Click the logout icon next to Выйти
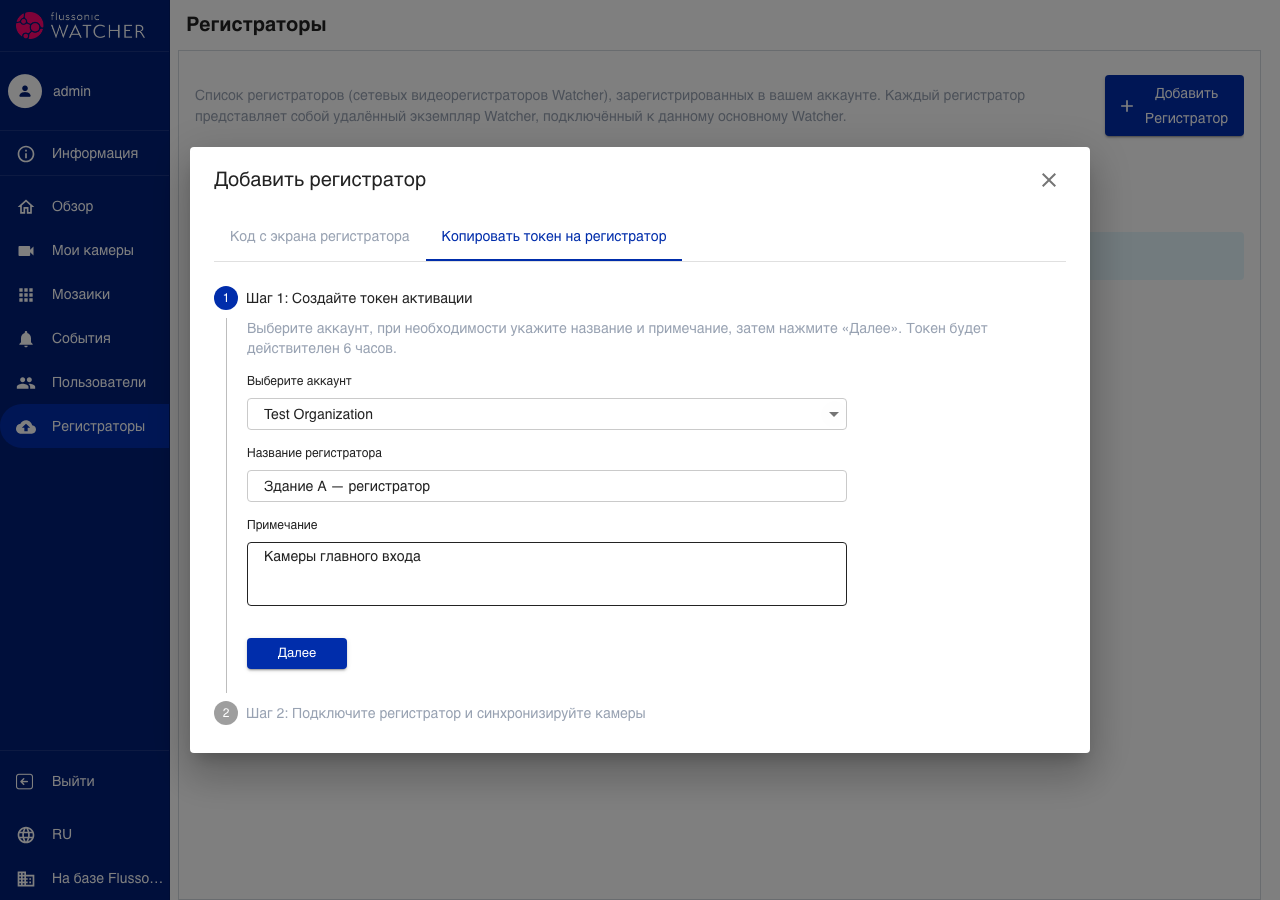1280x900 pixels. [x=26, y=782]
